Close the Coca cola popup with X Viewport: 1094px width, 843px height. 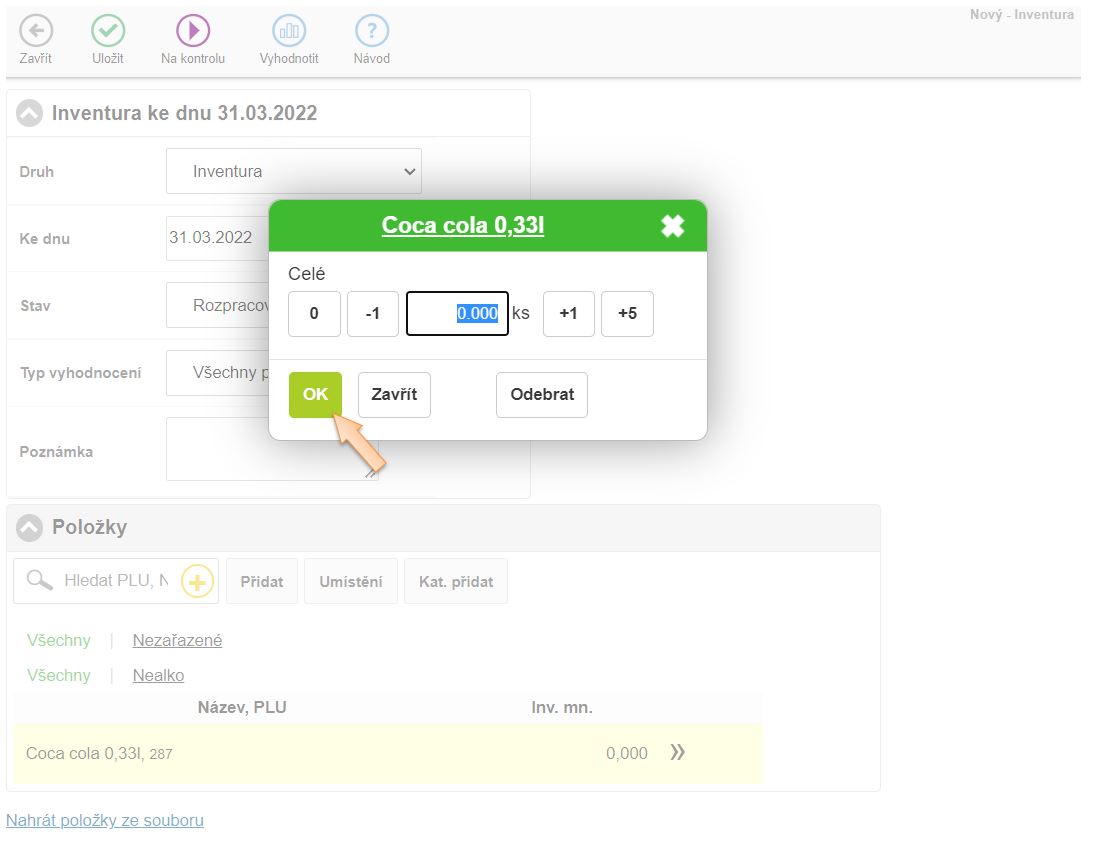click(673, 226)
